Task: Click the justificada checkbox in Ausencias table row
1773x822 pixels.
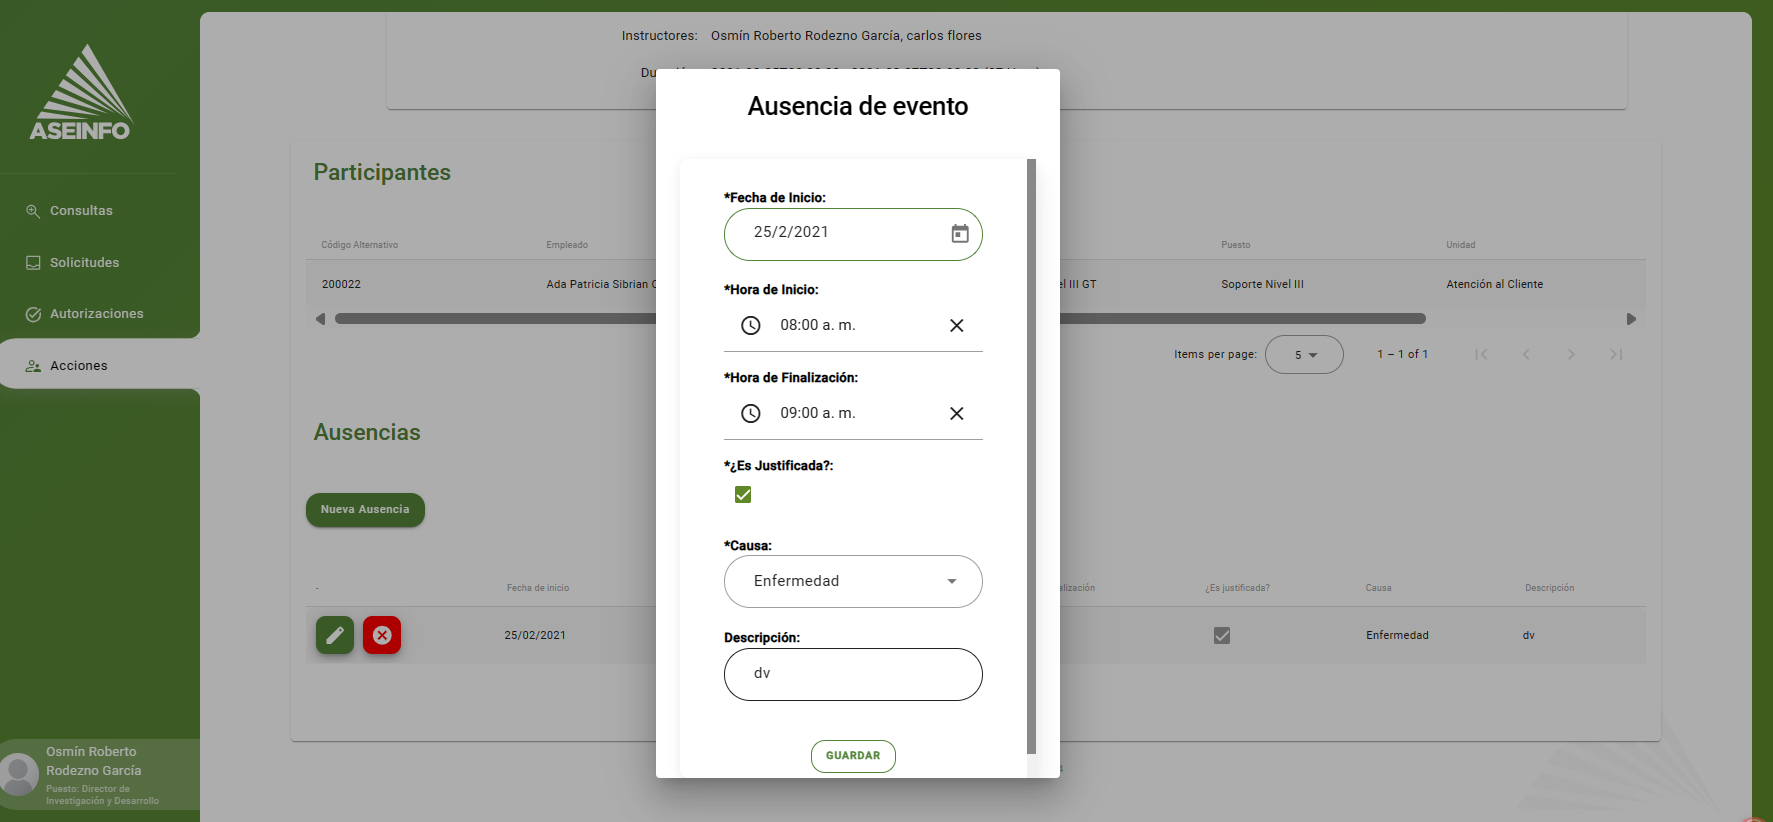Action: click(1221, 635)
